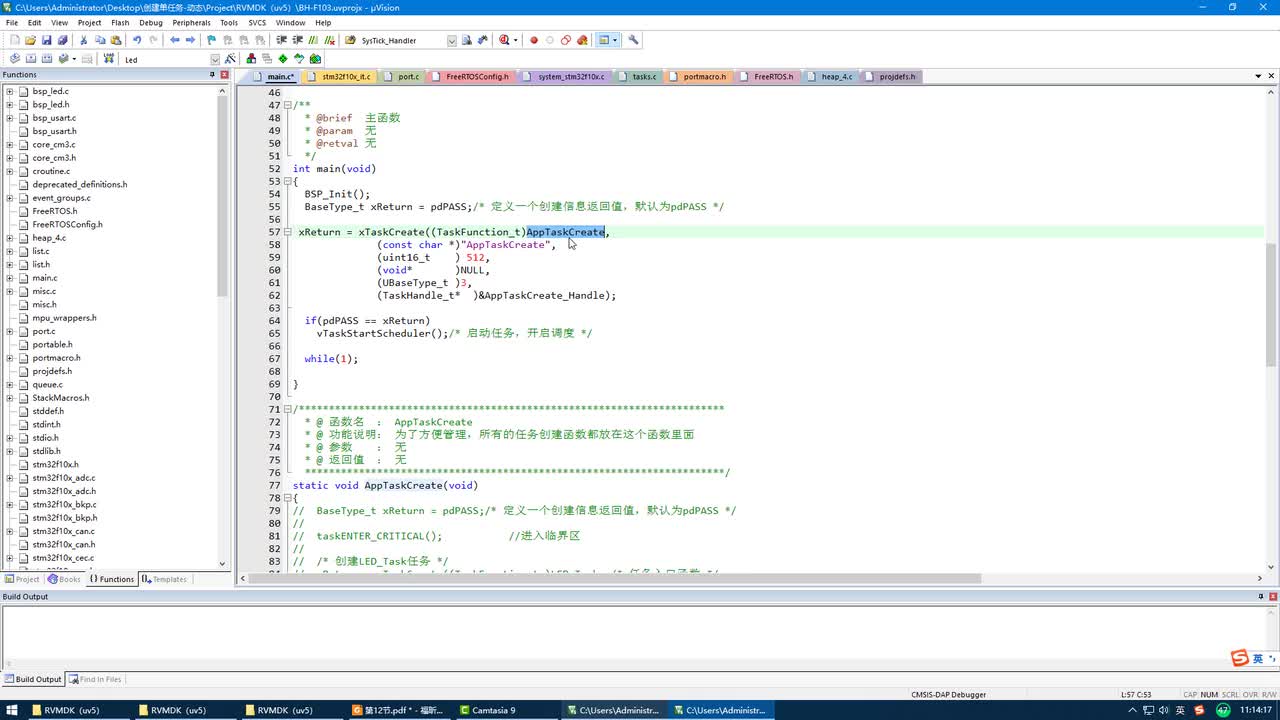Click the Kill all breakpoints icon
The height and width of the screenshot is (720, 1280).
tap(582, 40)
